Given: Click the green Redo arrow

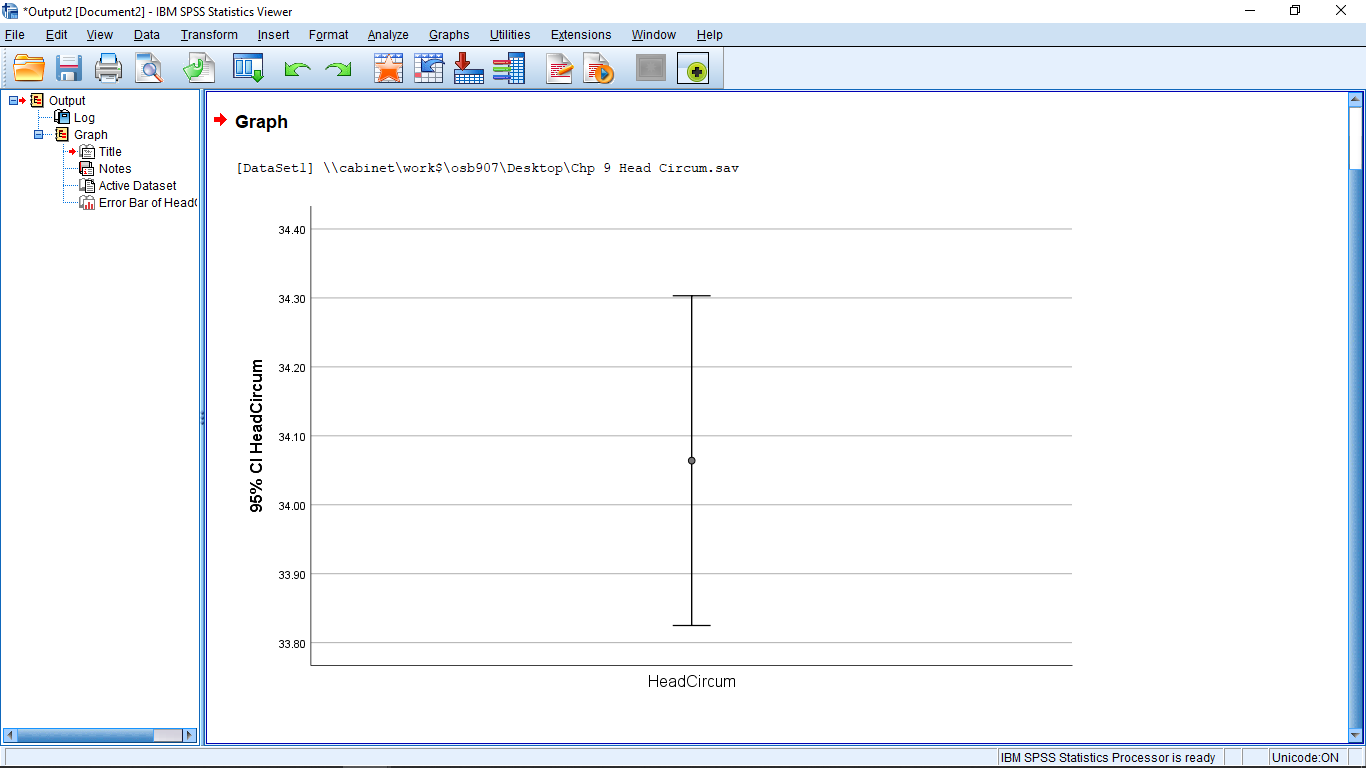Looking at the screenshot, I should [x=338, y=69].
